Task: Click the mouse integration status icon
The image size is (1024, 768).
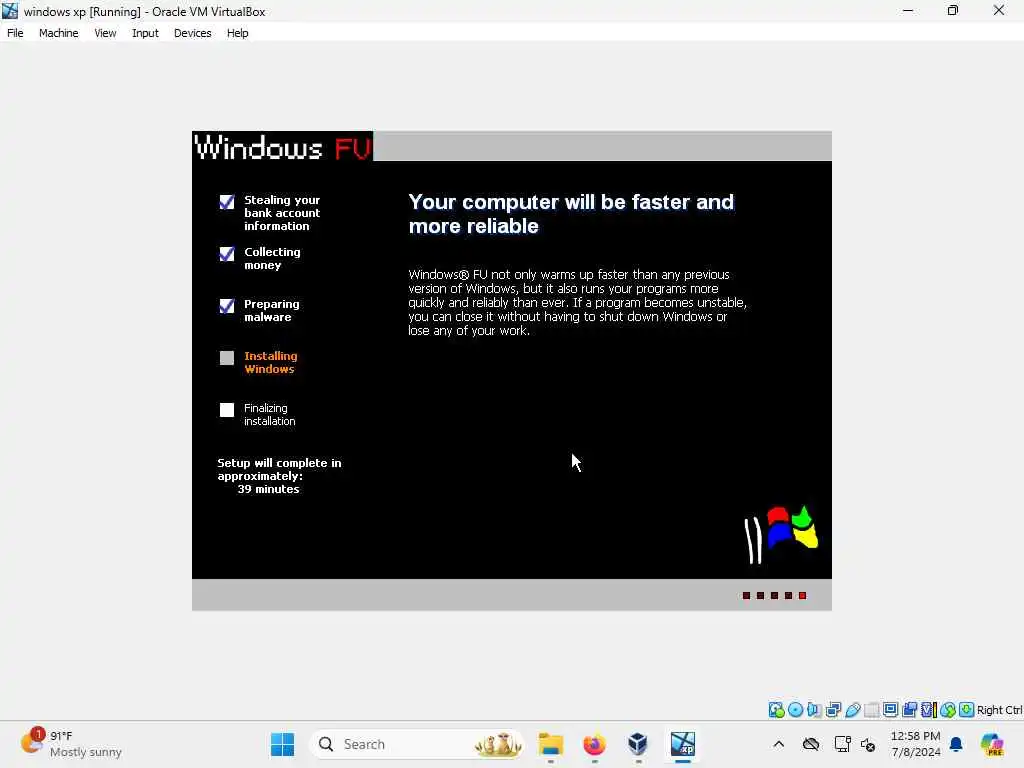Action: tap(948, 709)
